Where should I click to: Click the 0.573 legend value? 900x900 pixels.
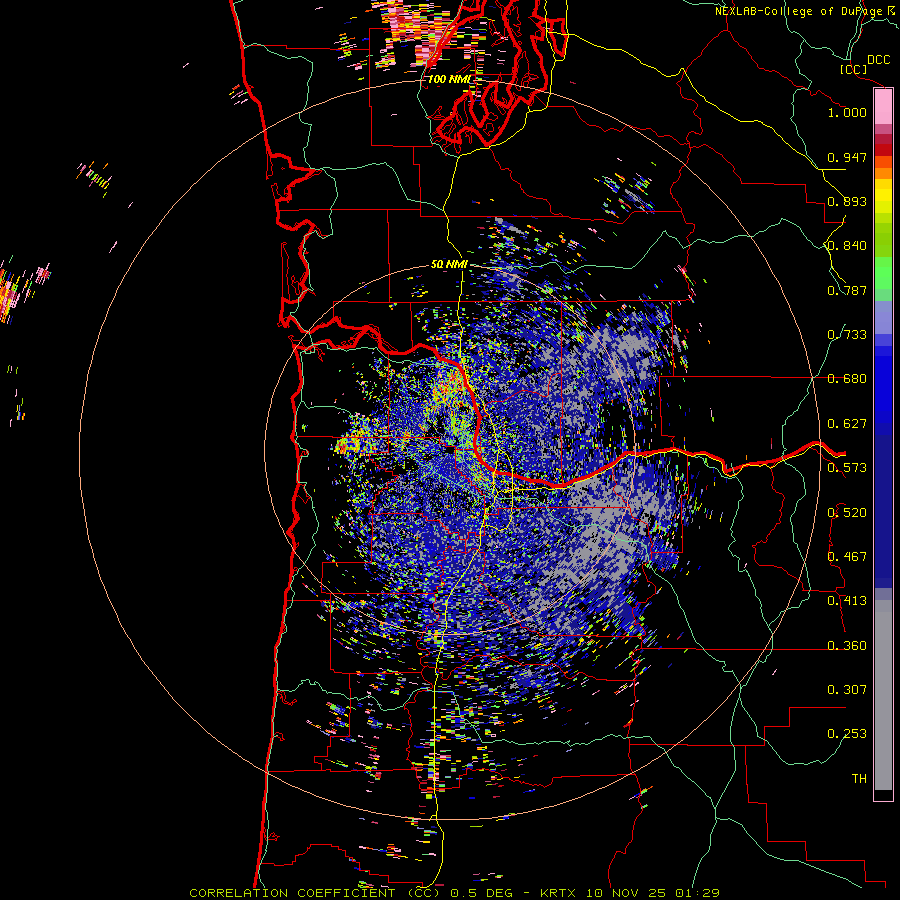click(x=847, y=468)
